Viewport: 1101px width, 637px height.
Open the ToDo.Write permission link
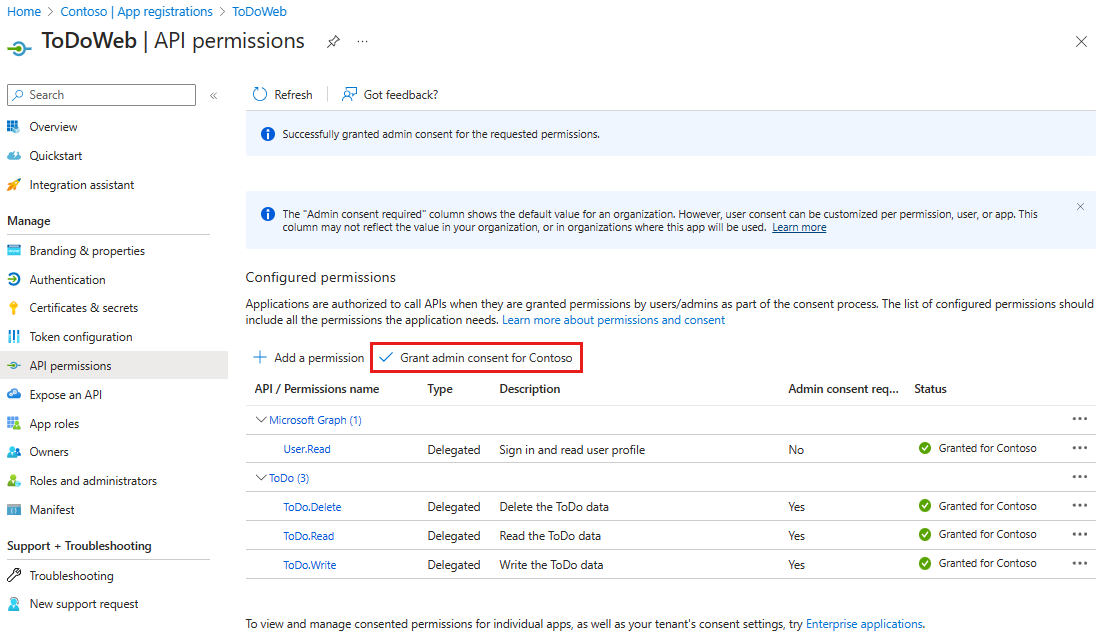[310, 564]
